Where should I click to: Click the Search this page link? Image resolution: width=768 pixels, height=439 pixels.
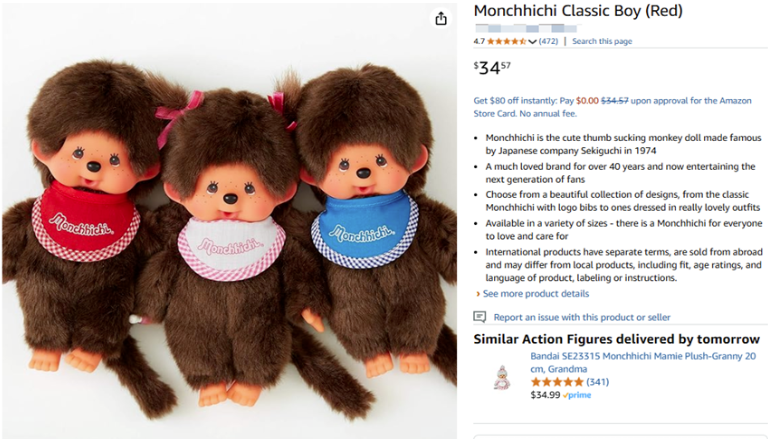pyautogui.click(x=601, y=42)
